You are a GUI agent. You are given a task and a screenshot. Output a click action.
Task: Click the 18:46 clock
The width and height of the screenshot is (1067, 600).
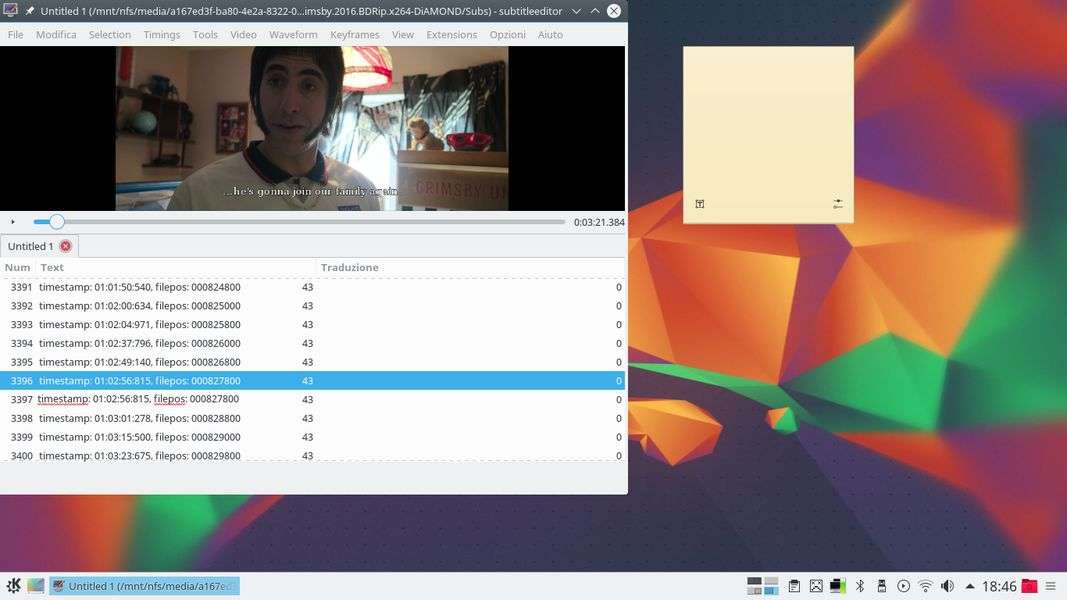pyautogui.click(x=999, y=586)
